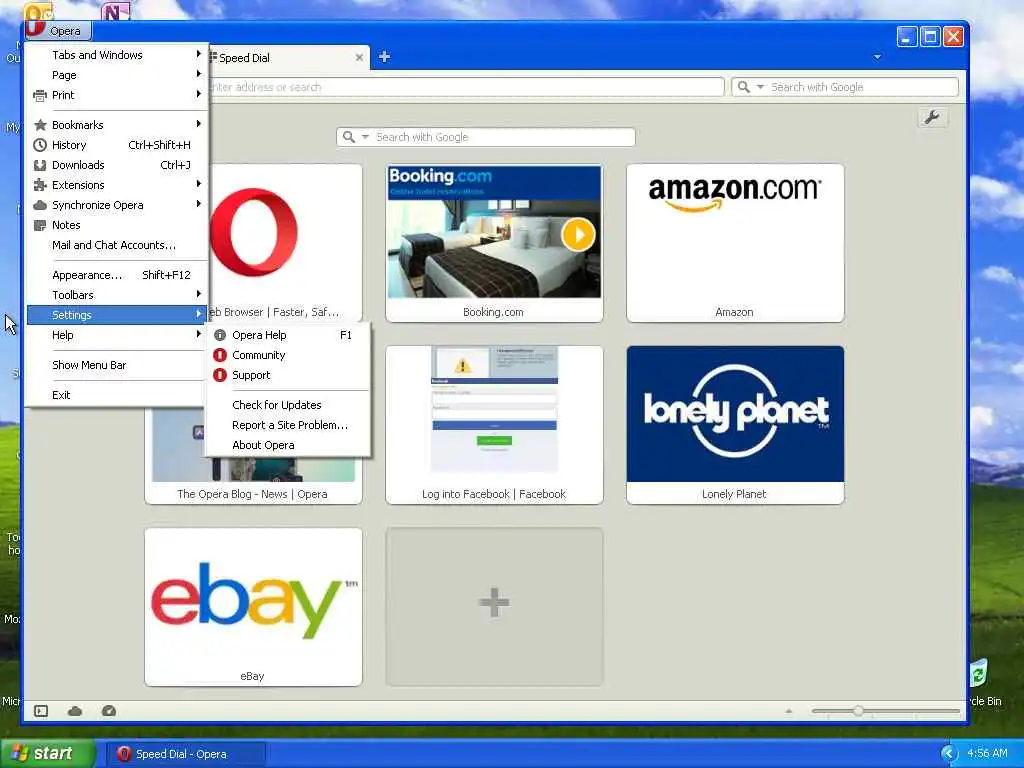The width and height of the screenshot is (1024, 768).
Task: Add a new Speed Dial entry
Action: [x=494, y=607]
